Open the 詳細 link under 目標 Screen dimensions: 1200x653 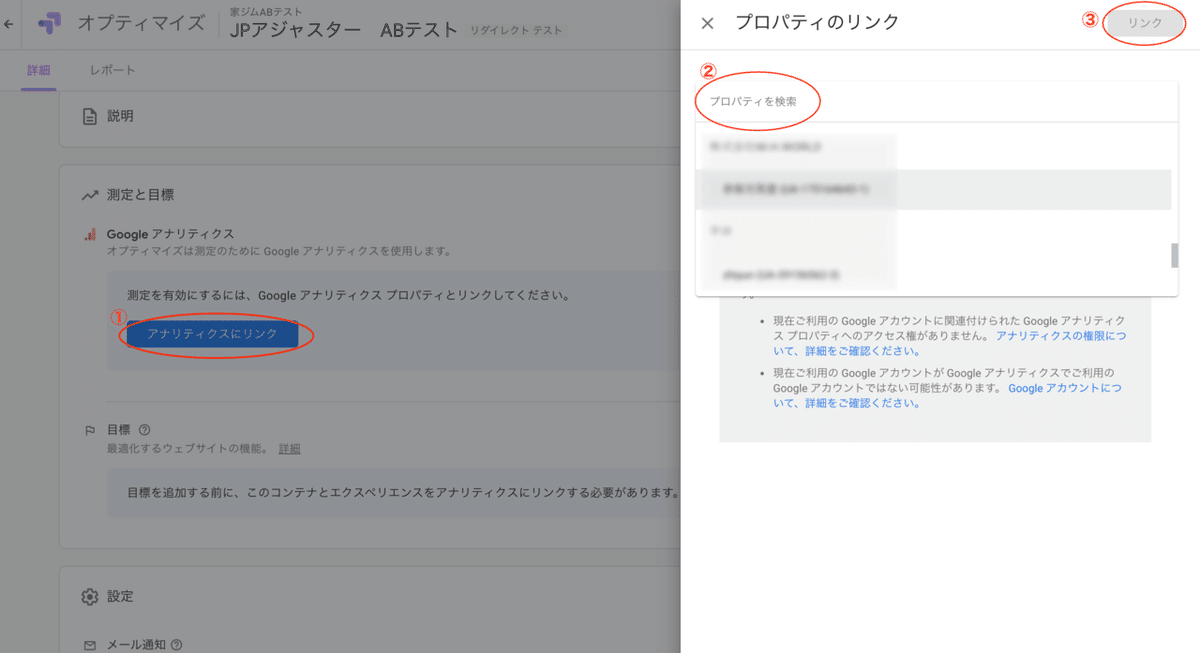(289, 448)
